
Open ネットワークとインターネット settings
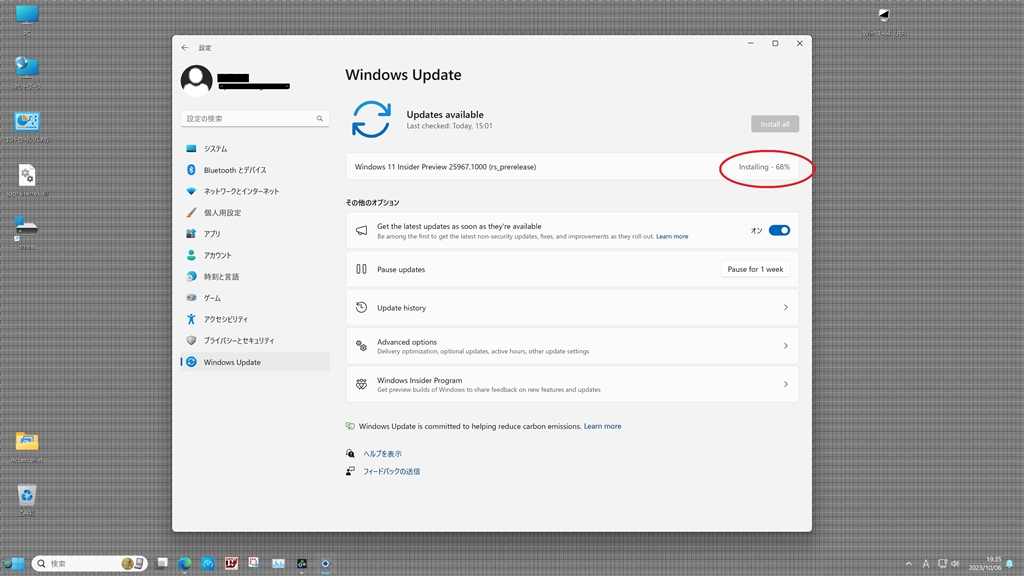[x=255, y=191]
